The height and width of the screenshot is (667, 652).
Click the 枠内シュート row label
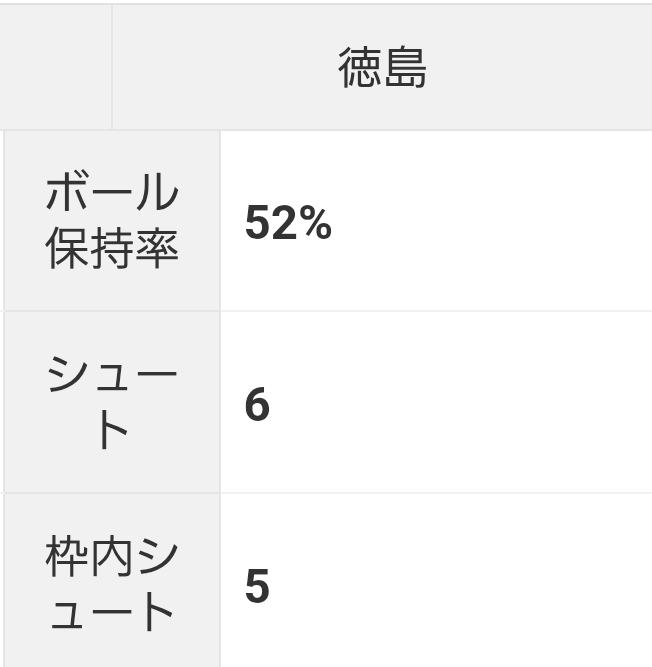click(x=112, y=585)
